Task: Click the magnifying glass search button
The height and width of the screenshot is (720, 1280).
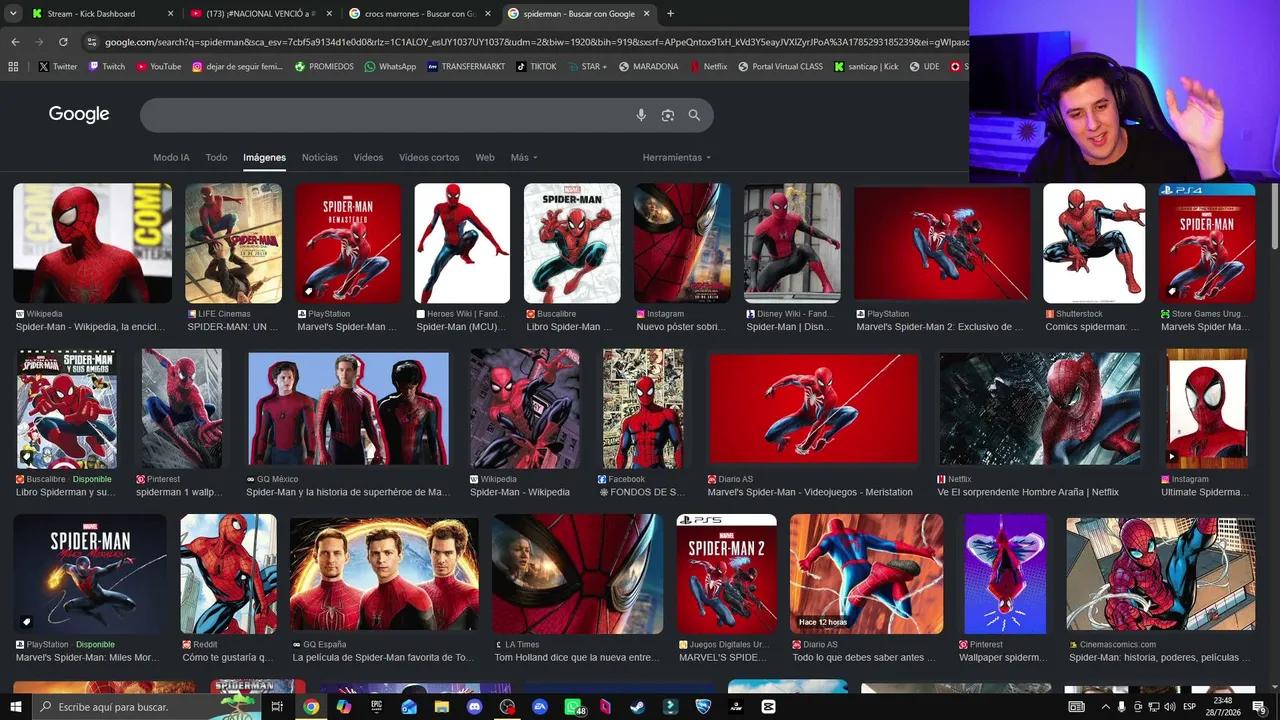Action: 694,115
